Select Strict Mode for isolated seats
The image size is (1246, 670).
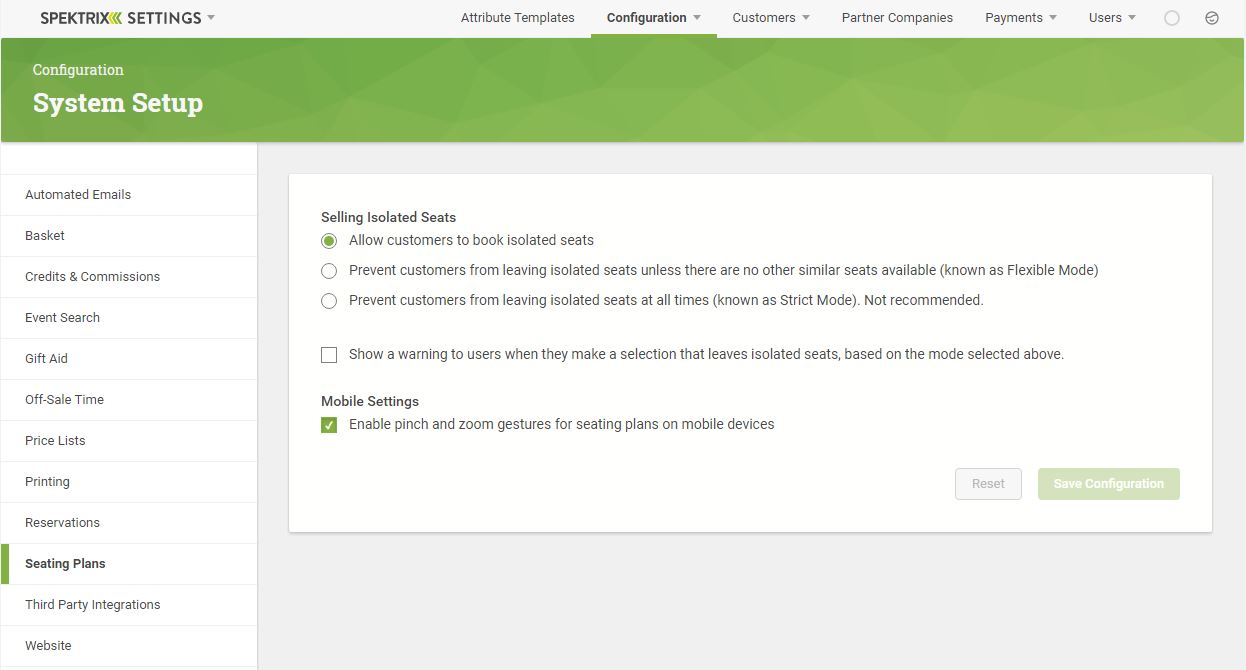coord(329,300)
